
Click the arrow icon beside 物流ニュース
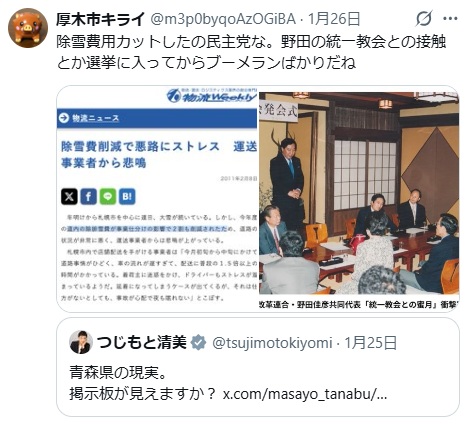point(63,118)
